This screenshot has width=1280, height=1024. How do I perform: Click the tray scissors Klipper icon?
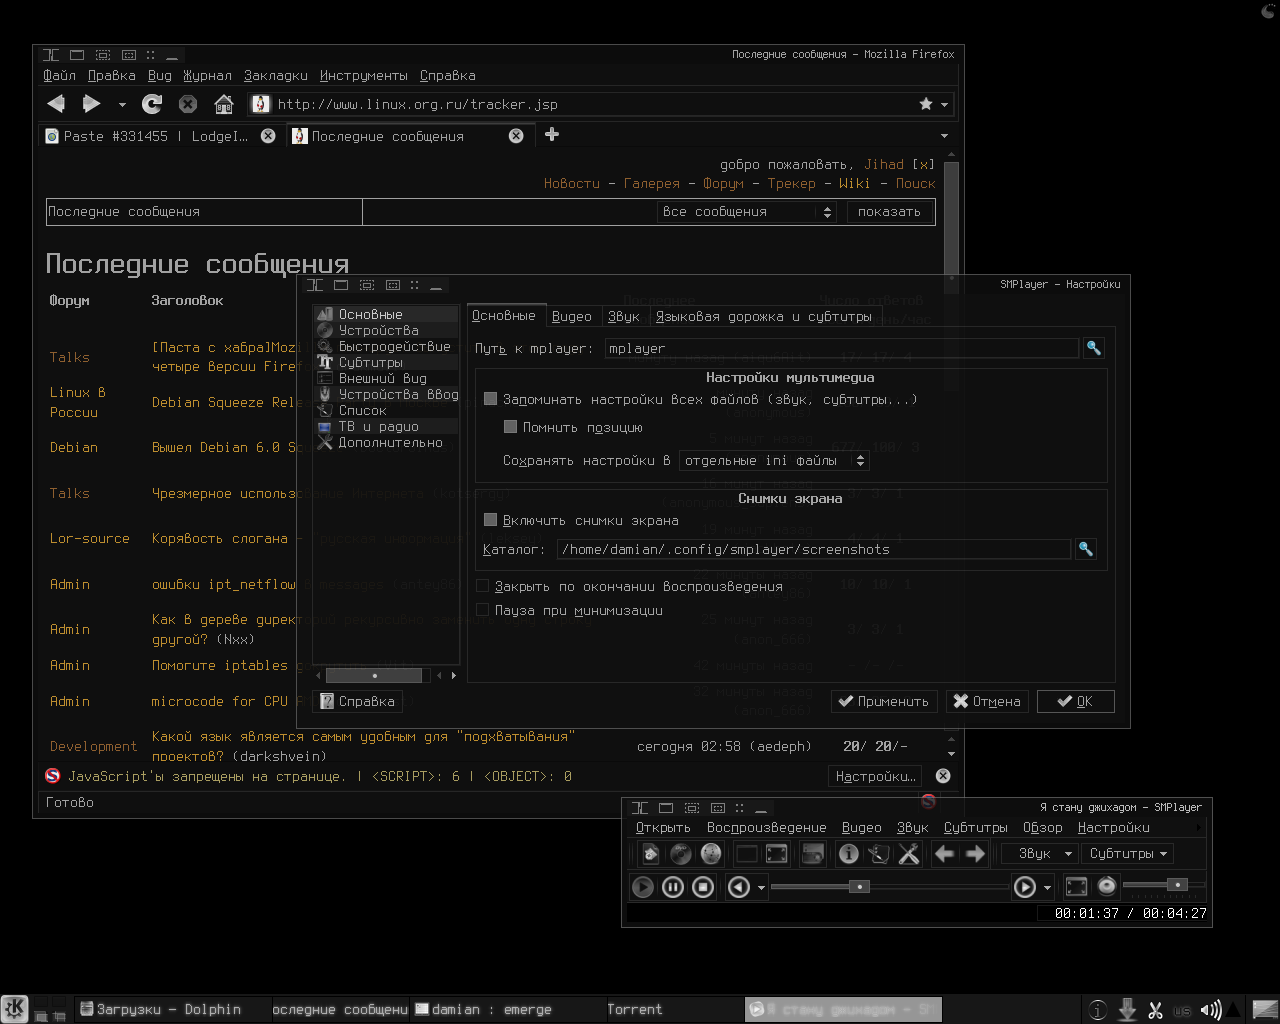click(1155, 1010)
